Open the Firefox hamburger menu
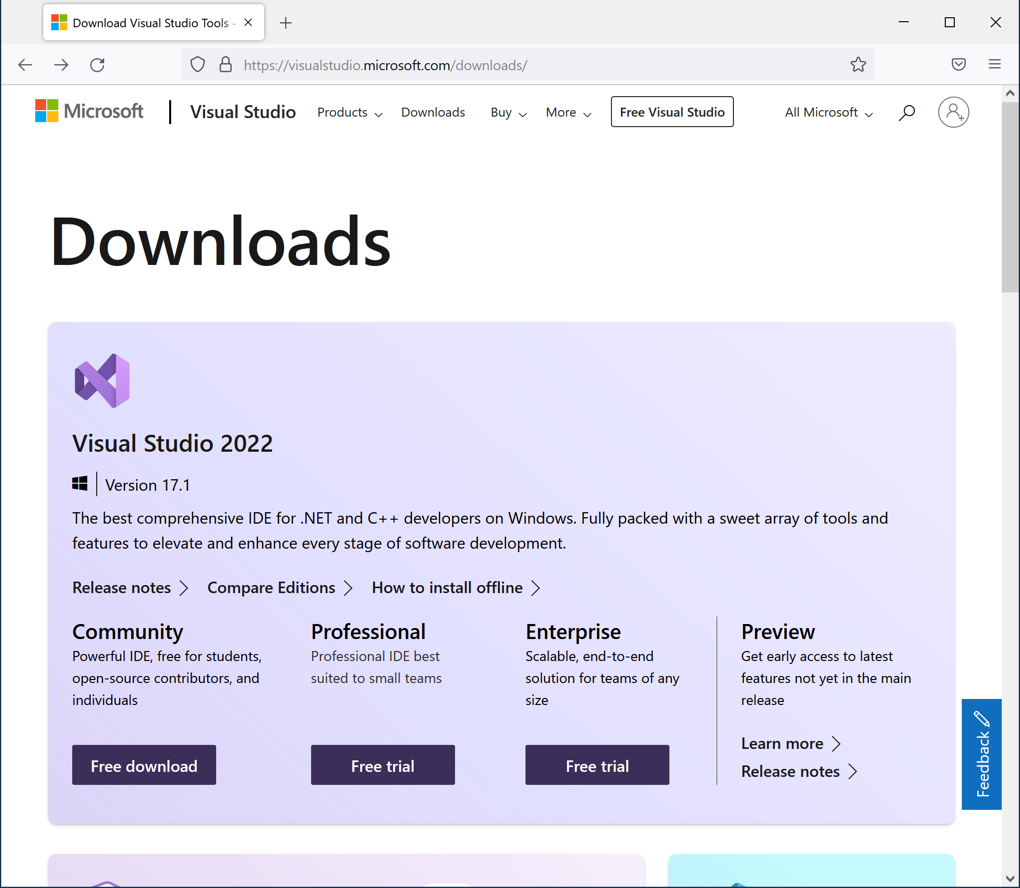Viewport: 1020px width, 888px height. (x=995, y=64)
